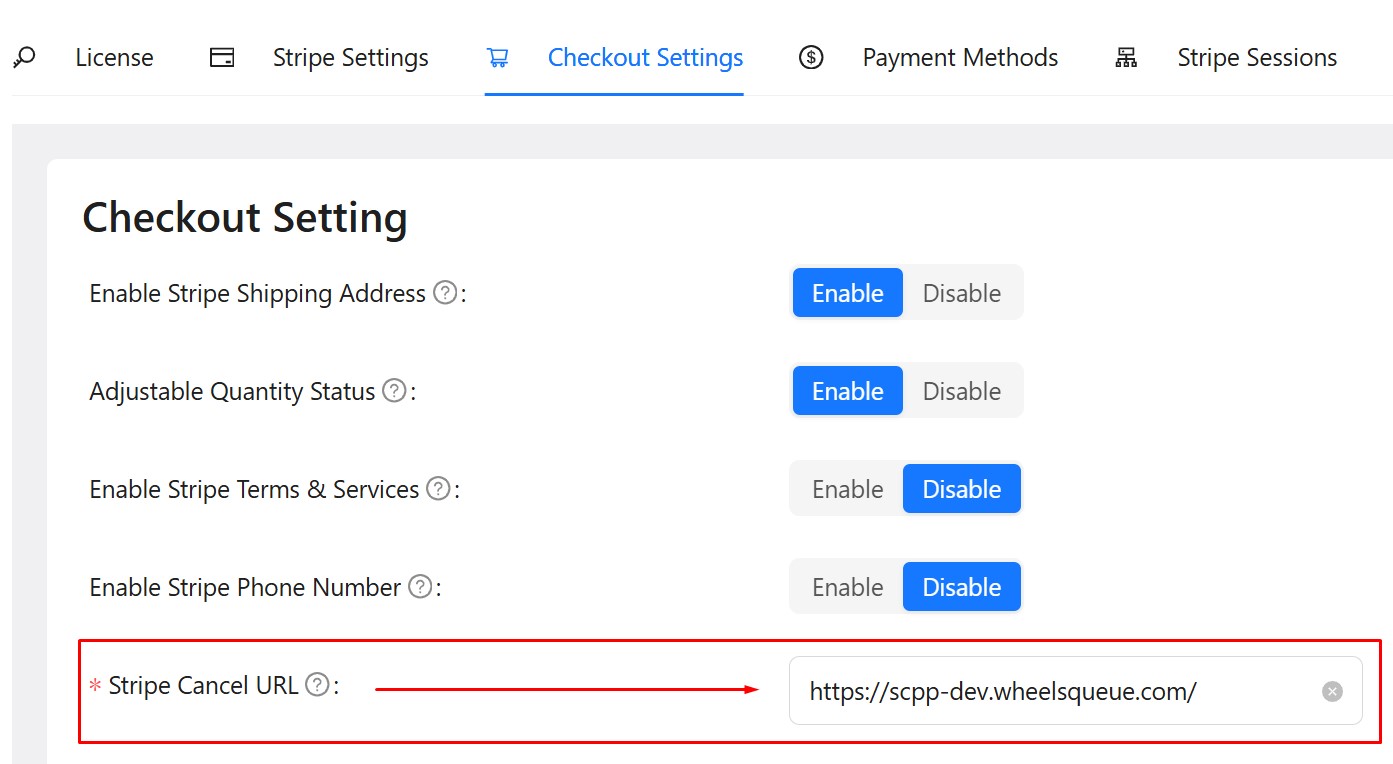Click the network icon for Stripe Sessions
1393x764 pixels.
pyautogui.click(x=1126, y=58)
